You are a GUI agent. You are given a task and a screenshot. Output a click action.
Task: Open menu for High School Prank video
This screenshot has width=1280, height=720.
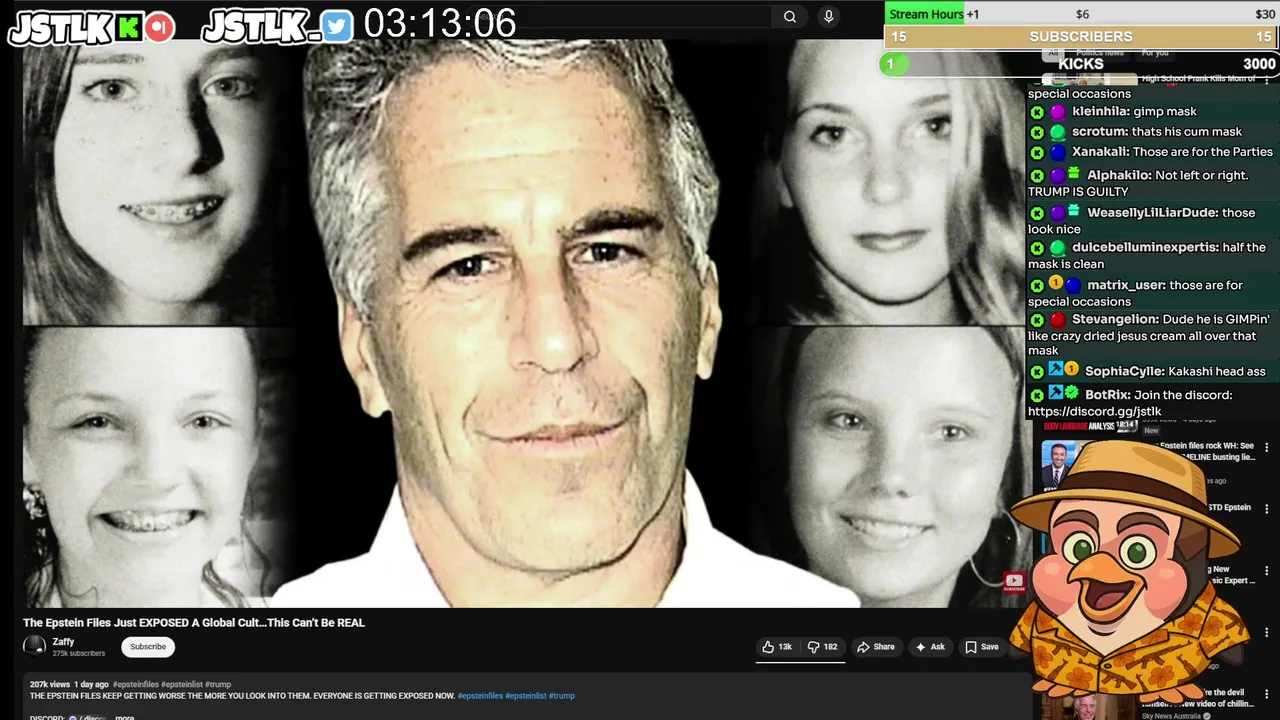point(1267,79)
